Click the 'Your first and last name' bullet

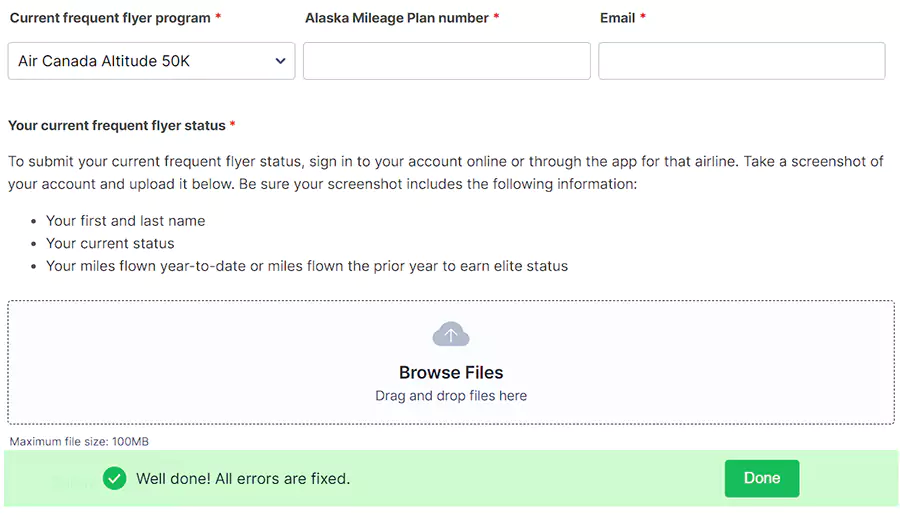pyautogui.click(x=125, y=221)
